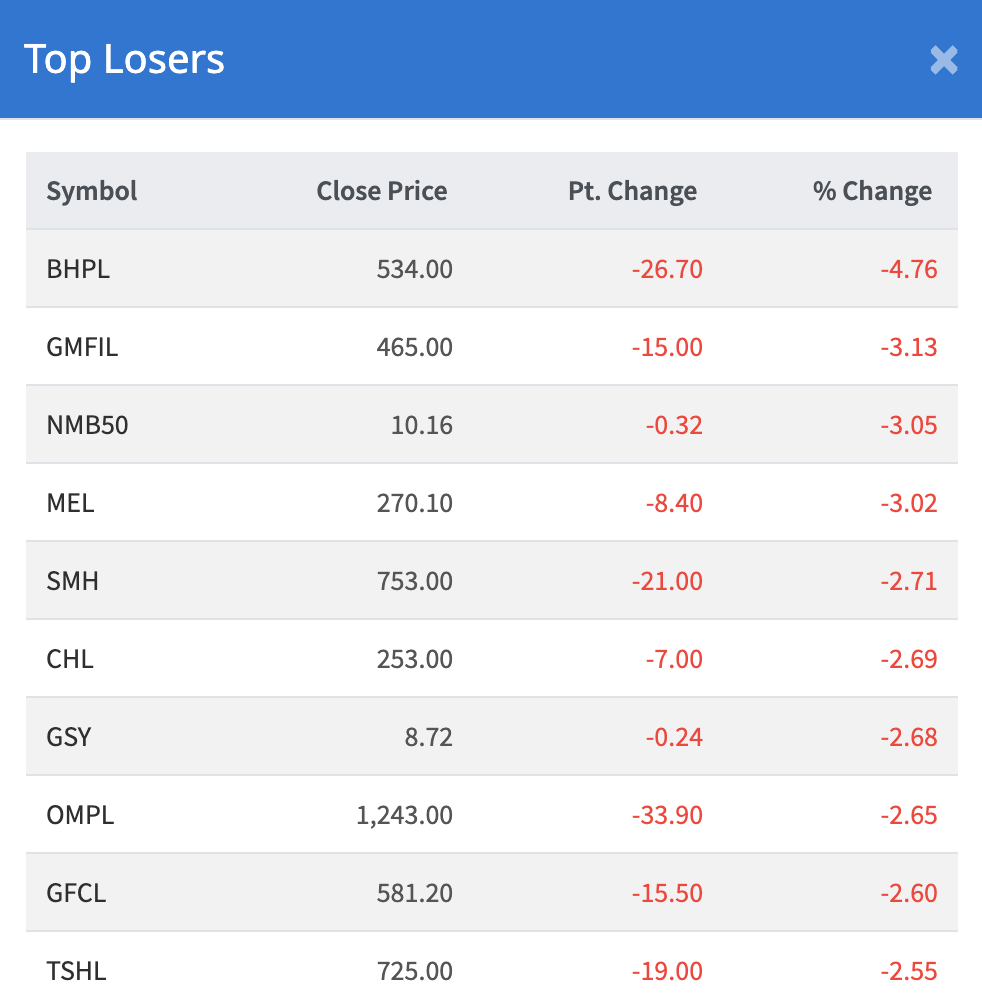Click the Top Losers title
This screenshot has height=998, width=982.
(124, 60)
